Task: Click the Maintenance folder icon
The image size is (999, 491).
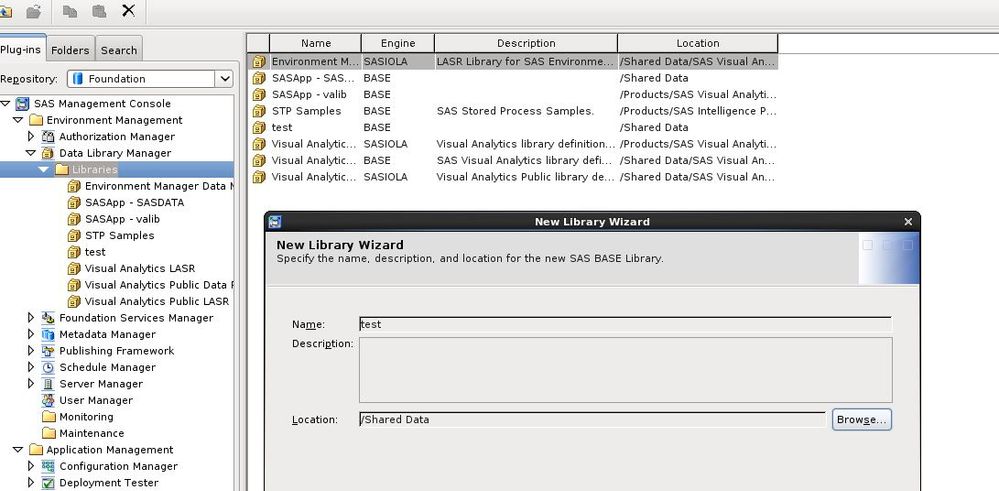Action: click(49, 433)
